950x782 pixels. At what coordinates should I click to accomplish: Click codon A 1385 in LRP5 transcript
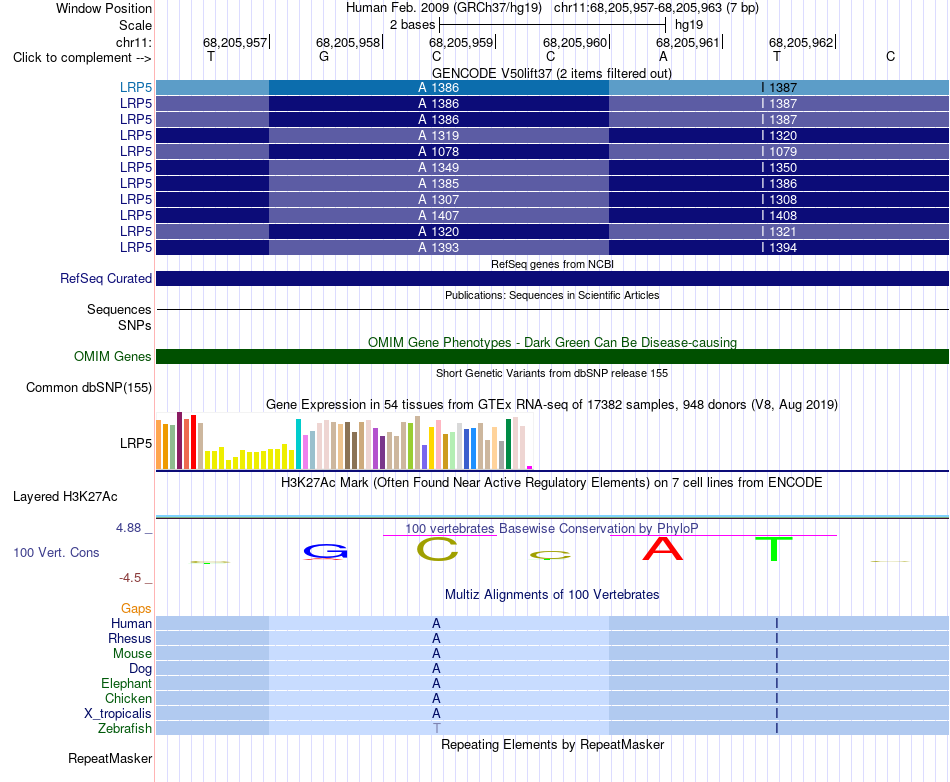[439, 184]
